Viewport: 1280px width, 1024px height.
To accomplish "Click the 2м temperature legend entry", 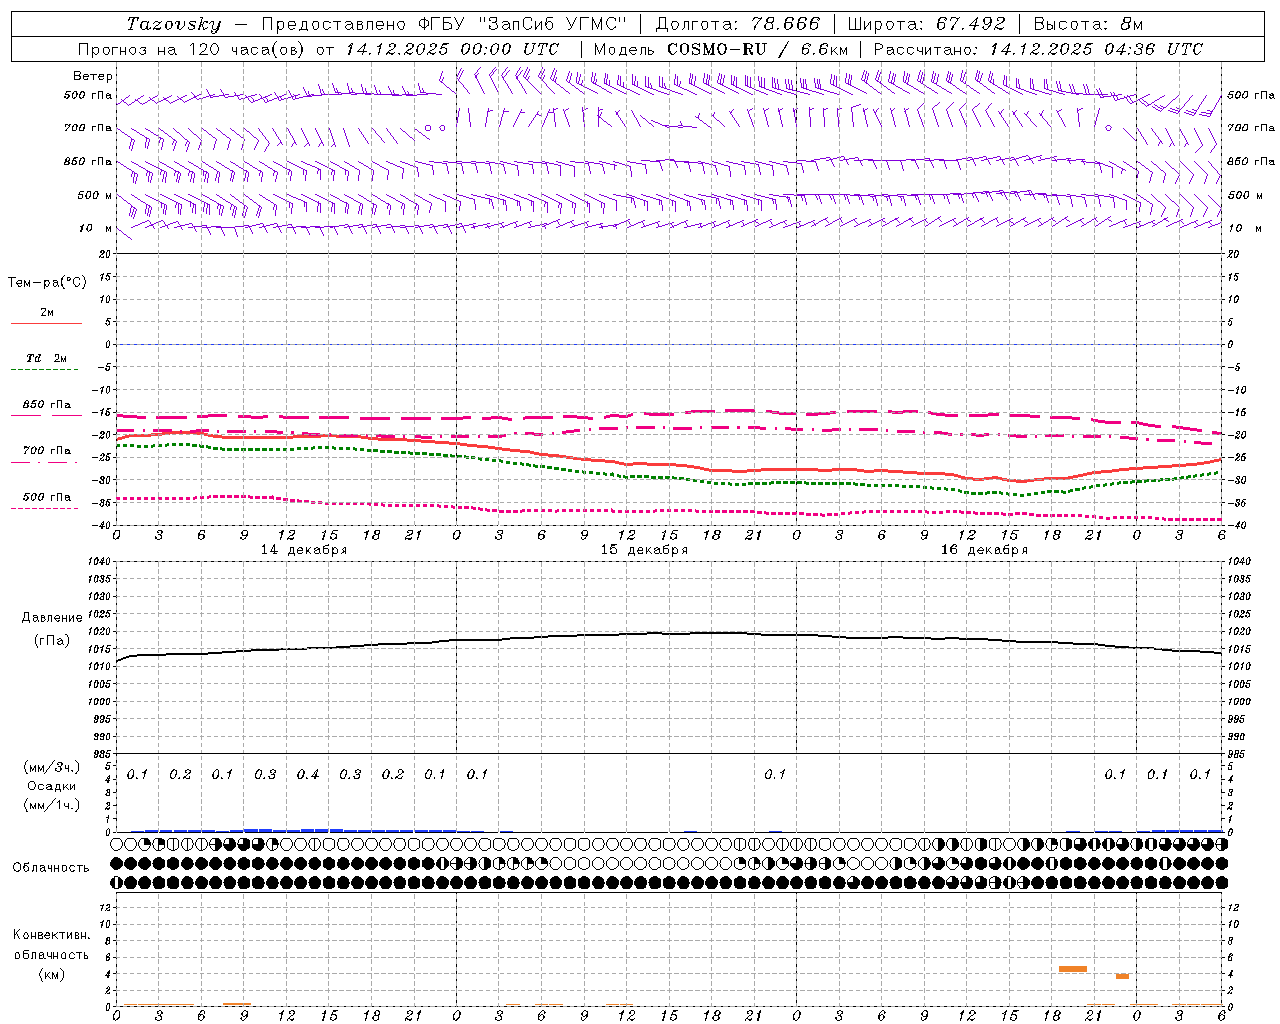I will pos(47,313).
